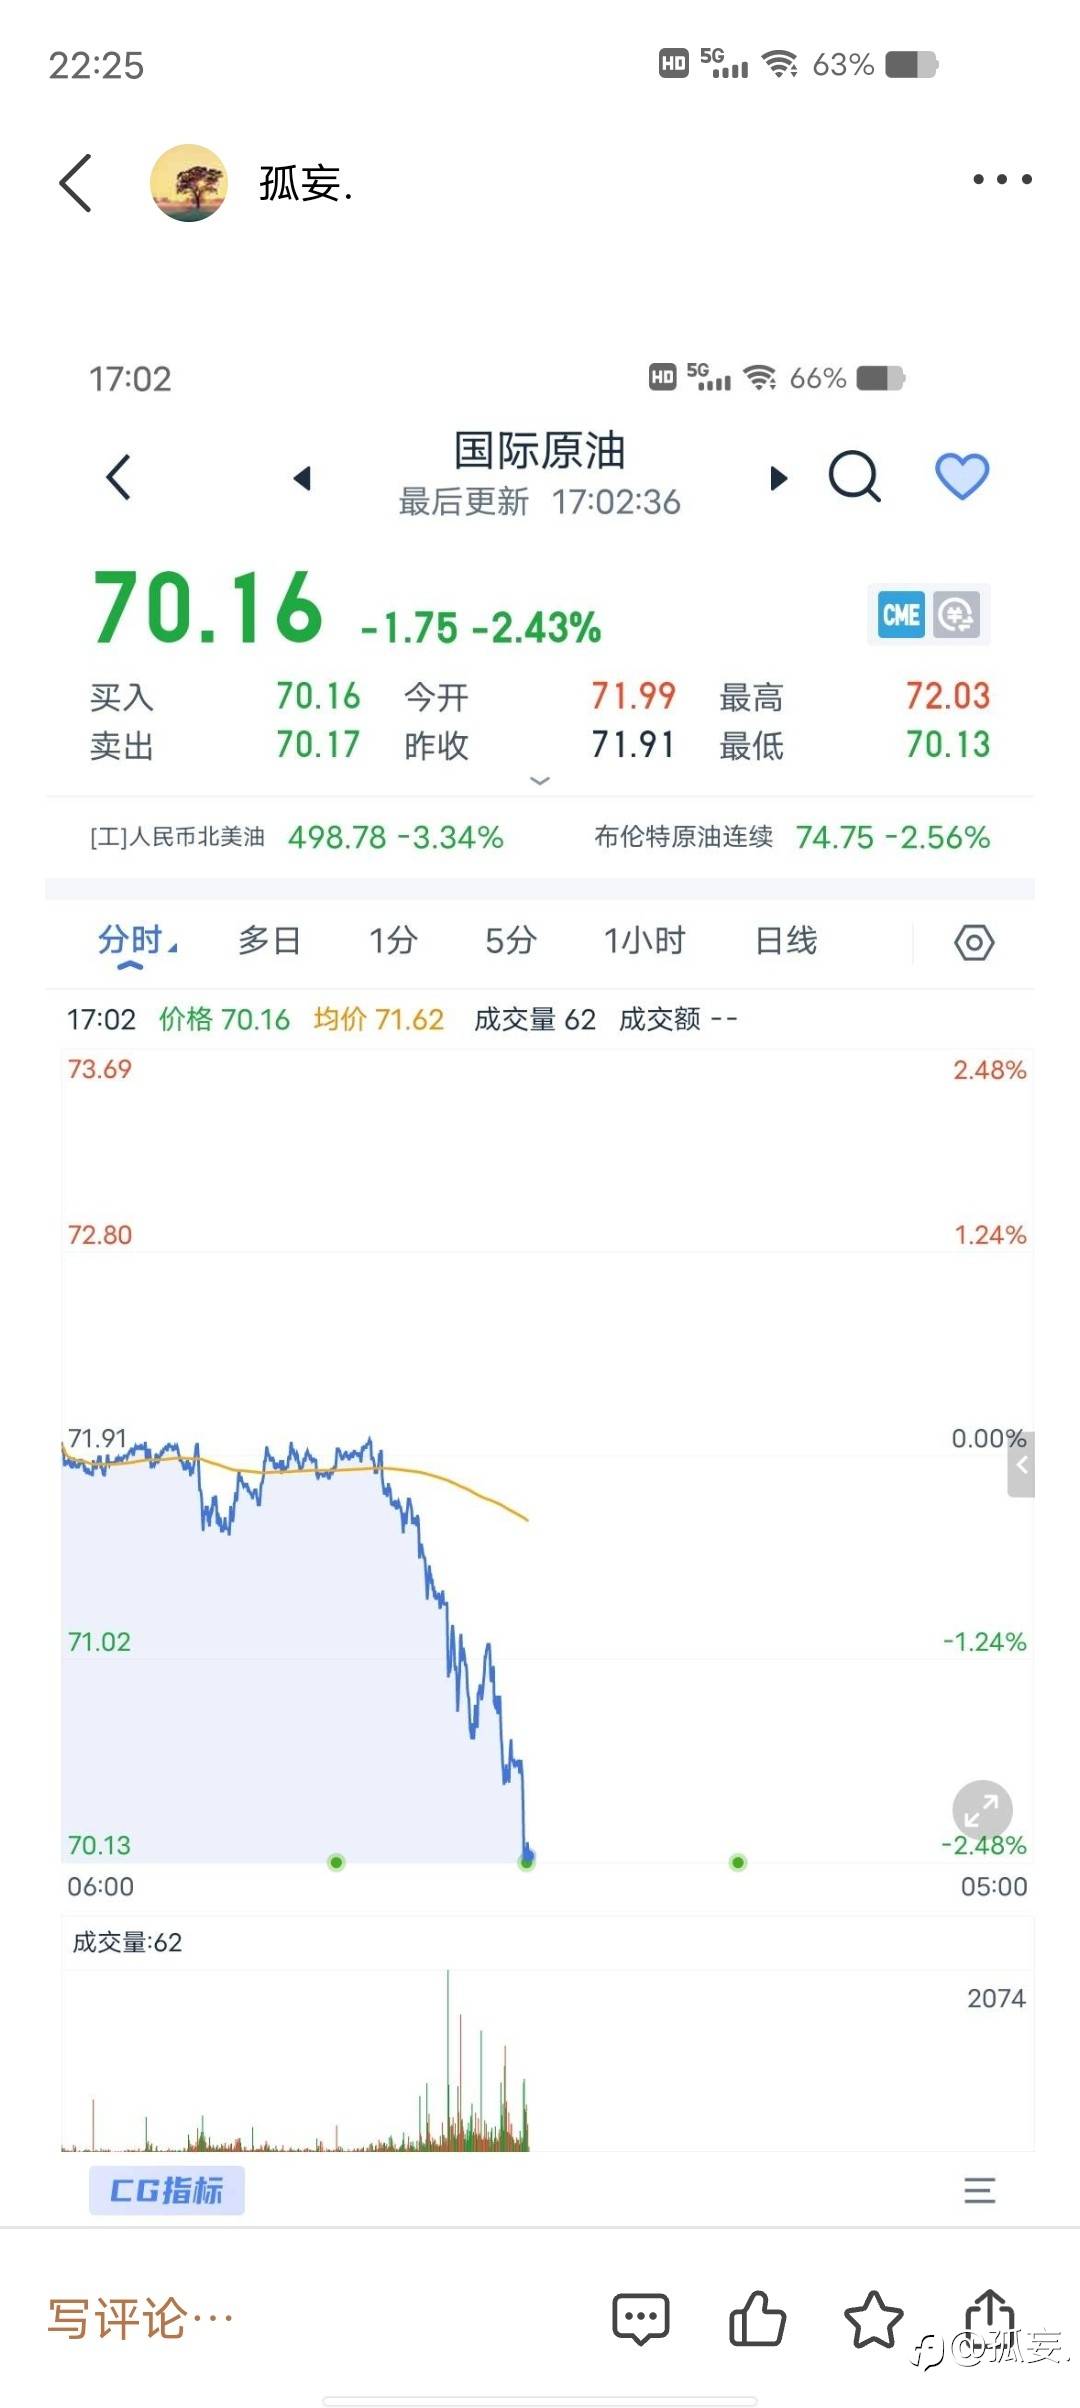Expand the side panel arrow on chart
The image size is (1080, 2408).
[x=1021, y=1464]
